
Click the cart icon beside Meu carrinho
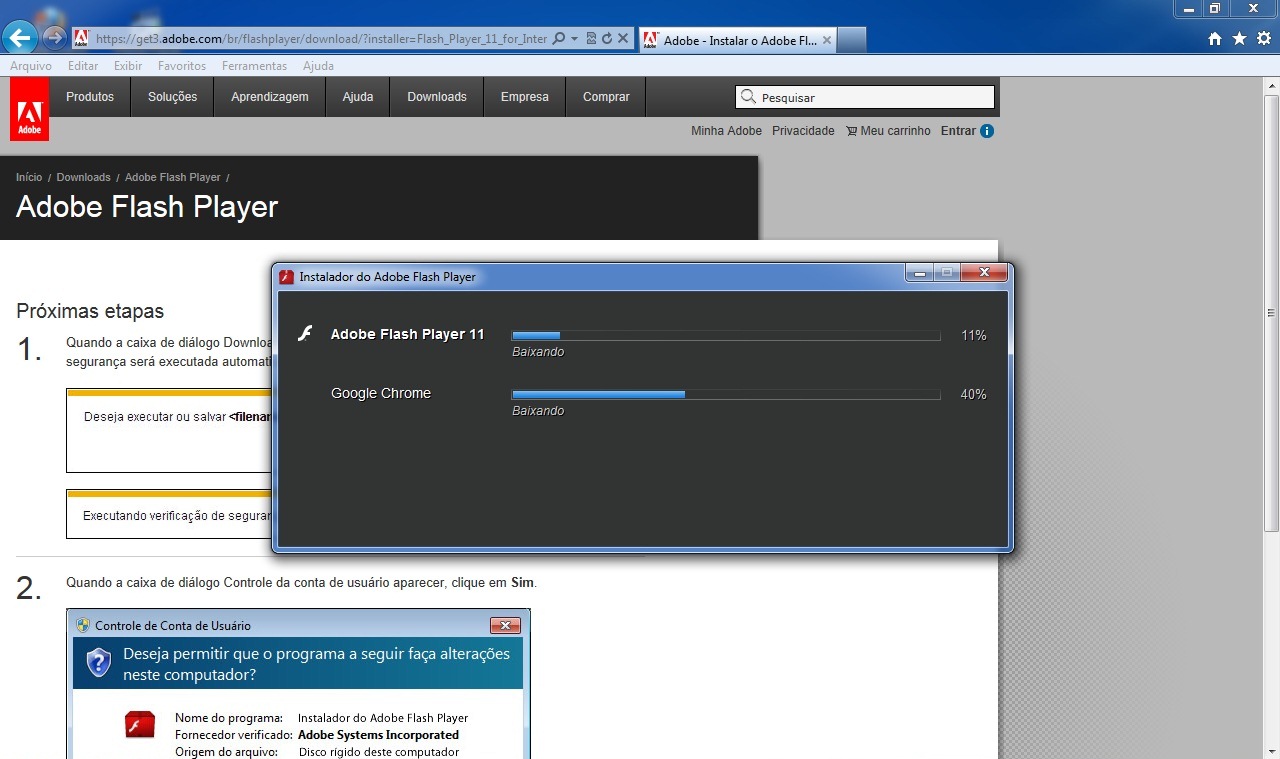[851, 131]
